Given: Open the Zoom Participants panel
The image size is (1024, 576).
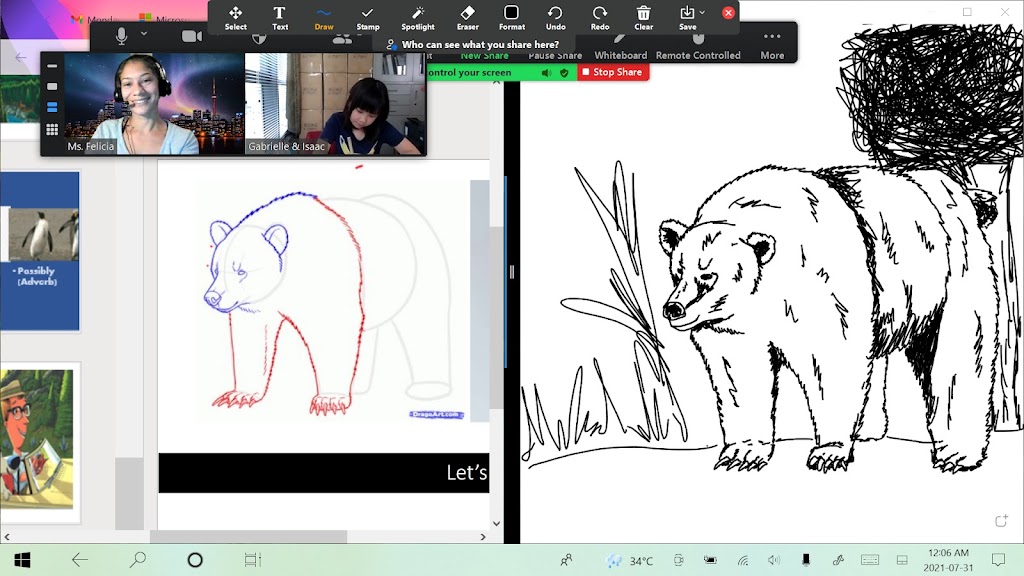Looking at the screenshot, I should (341, 39).
